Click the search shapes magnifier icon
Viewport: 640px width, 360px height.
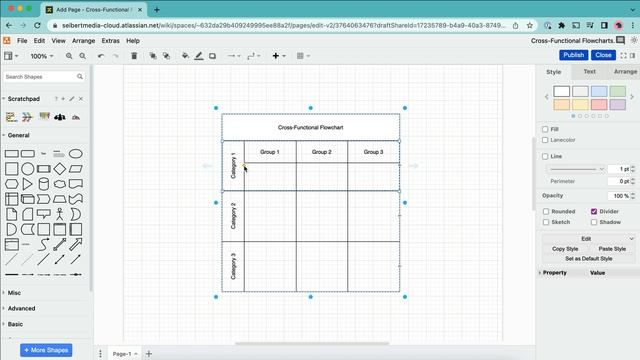point(80,76)
